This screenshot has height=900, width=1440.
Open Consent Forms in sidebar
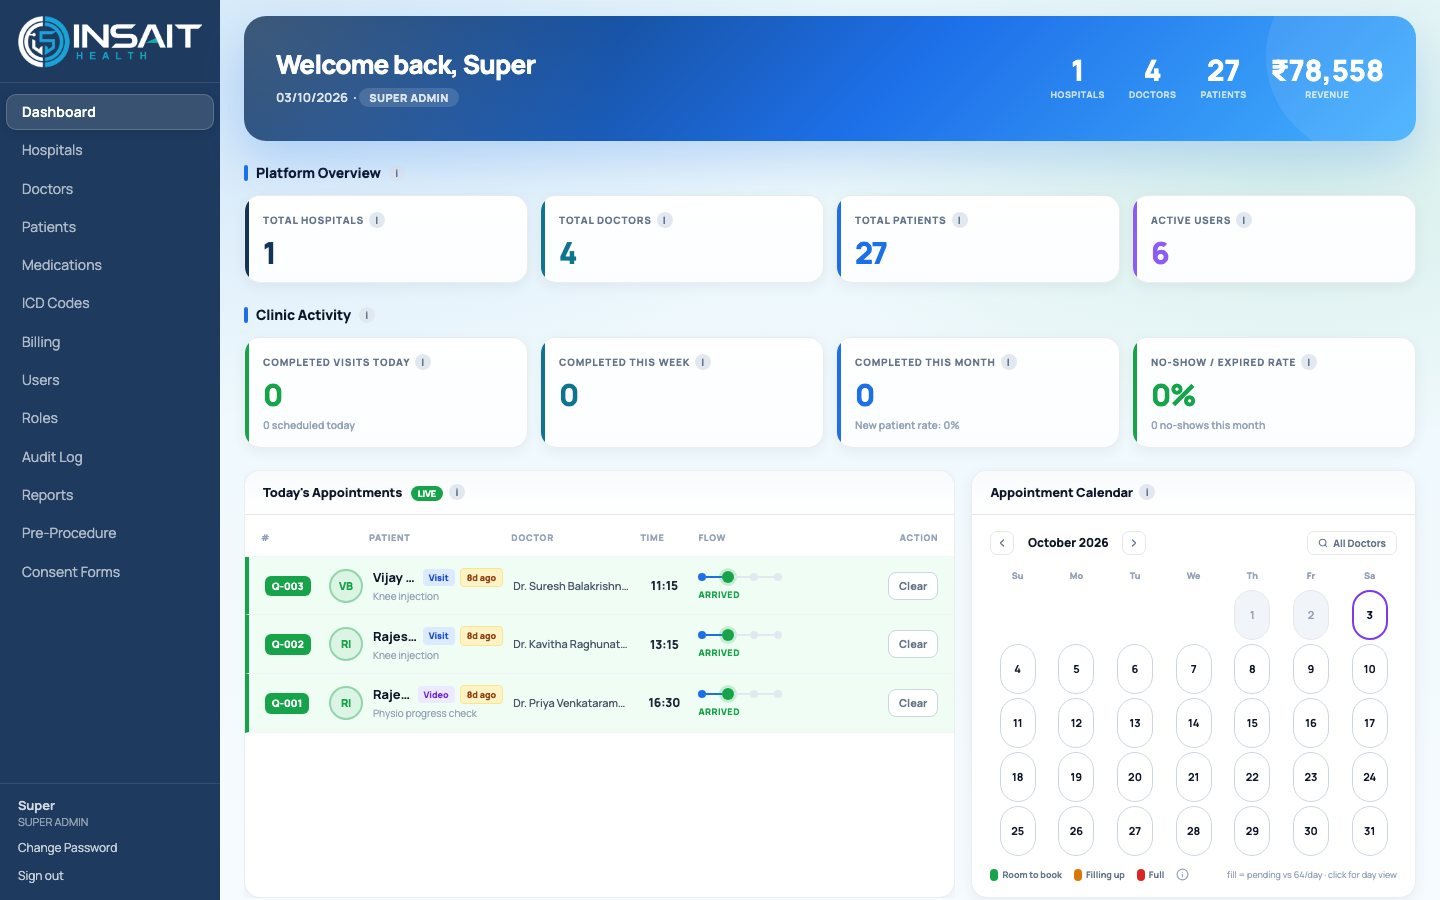tap(110, 572)
